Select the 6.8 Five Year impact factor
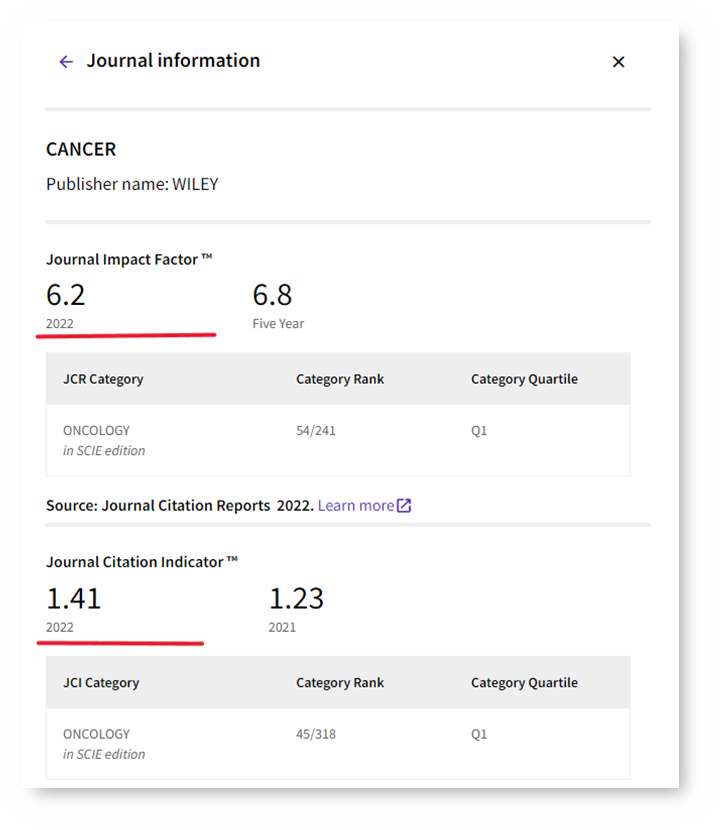Image resolution: width=721 pixels, height=830 pixels. pos(272,295)
